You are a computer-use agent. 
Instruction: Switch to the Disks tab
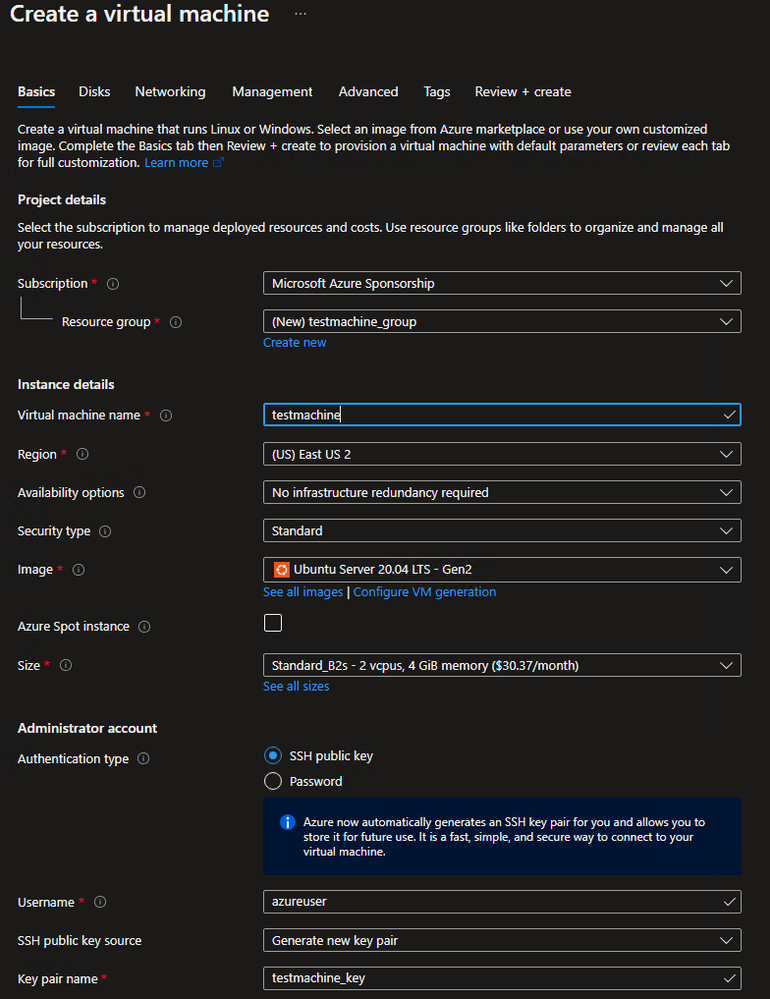point(94,92)
